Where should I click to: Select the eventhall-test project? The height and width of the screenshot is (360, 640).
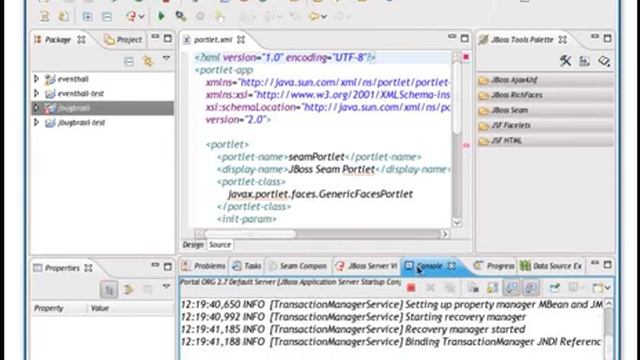[80, 93]
